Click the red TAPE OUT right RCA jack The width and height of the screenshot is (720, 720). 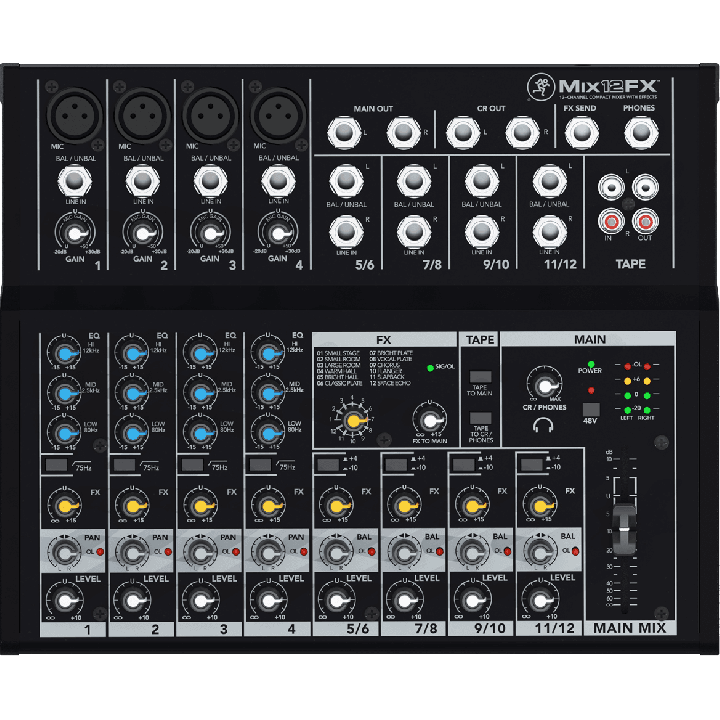click(645, 222)
